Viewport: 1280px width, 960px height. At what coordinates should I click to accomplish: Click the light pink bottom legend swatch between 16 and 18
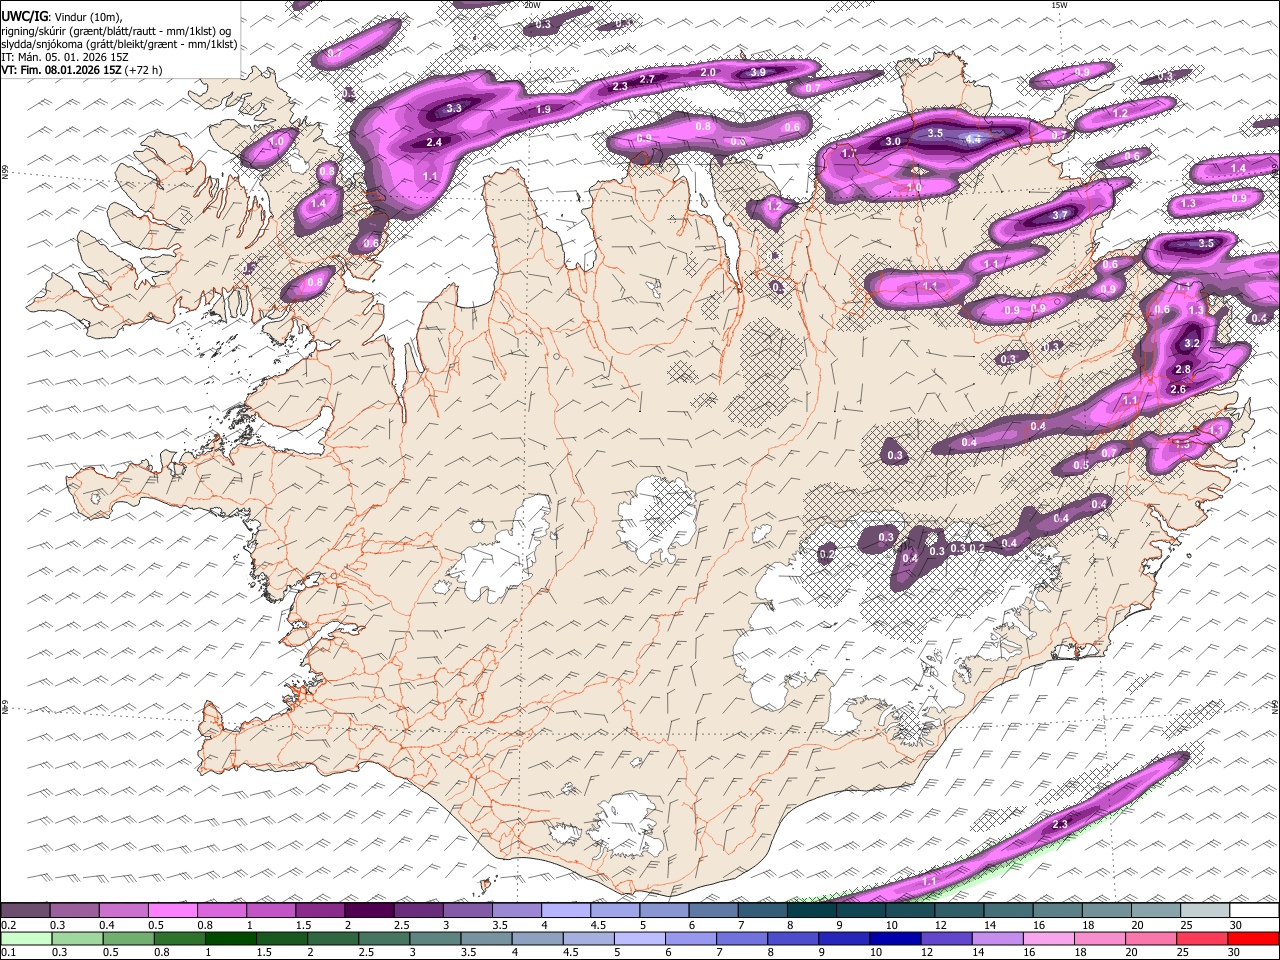1049,938
